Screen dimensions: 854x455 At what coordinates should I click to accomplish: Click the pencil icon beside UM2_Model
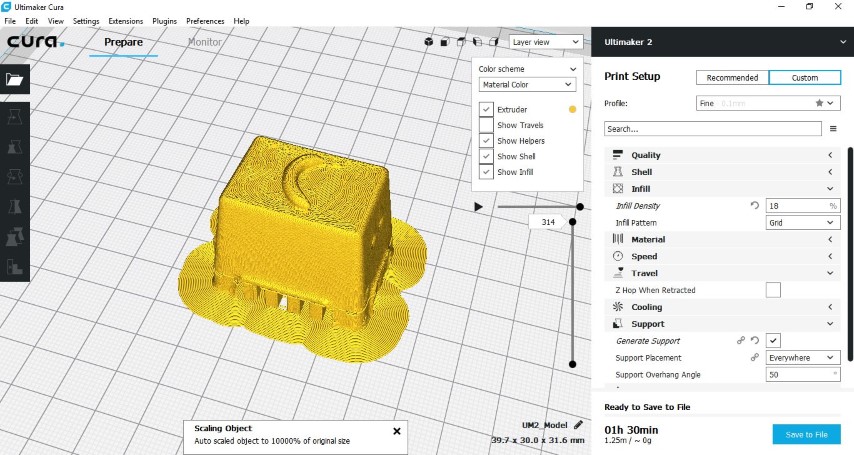(578, 425)
